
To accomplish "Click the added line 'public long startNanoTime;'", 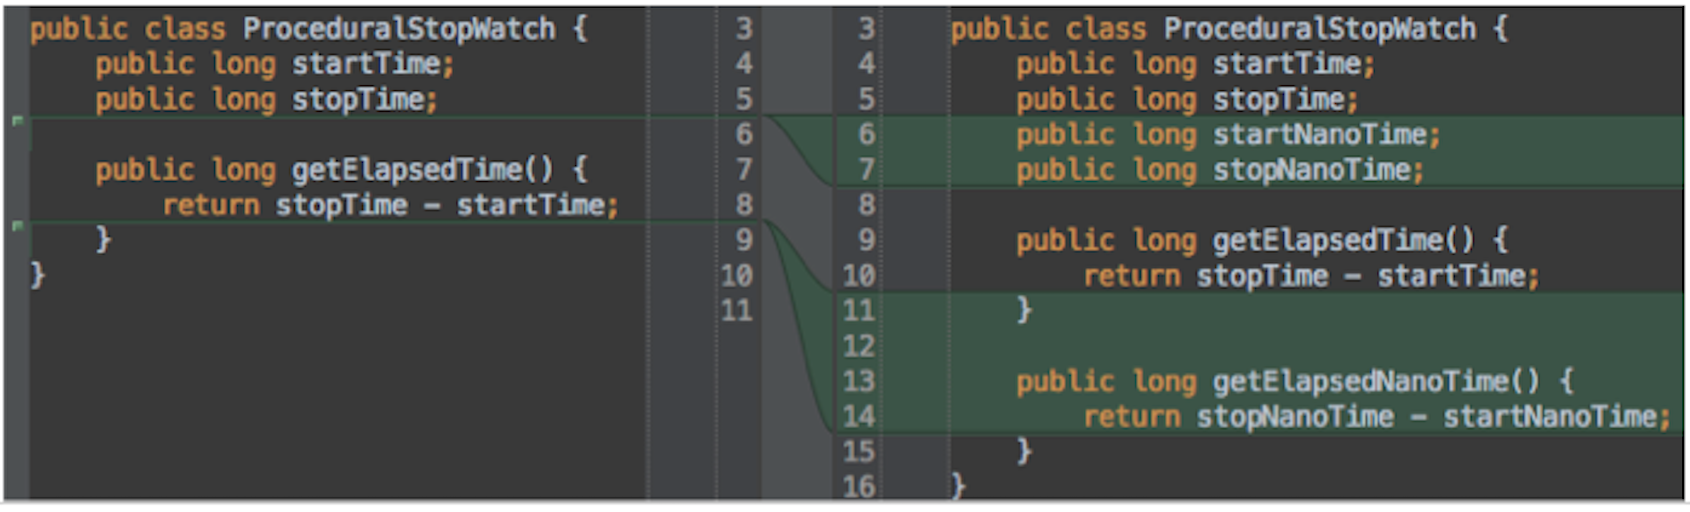I will [1228, 135].
